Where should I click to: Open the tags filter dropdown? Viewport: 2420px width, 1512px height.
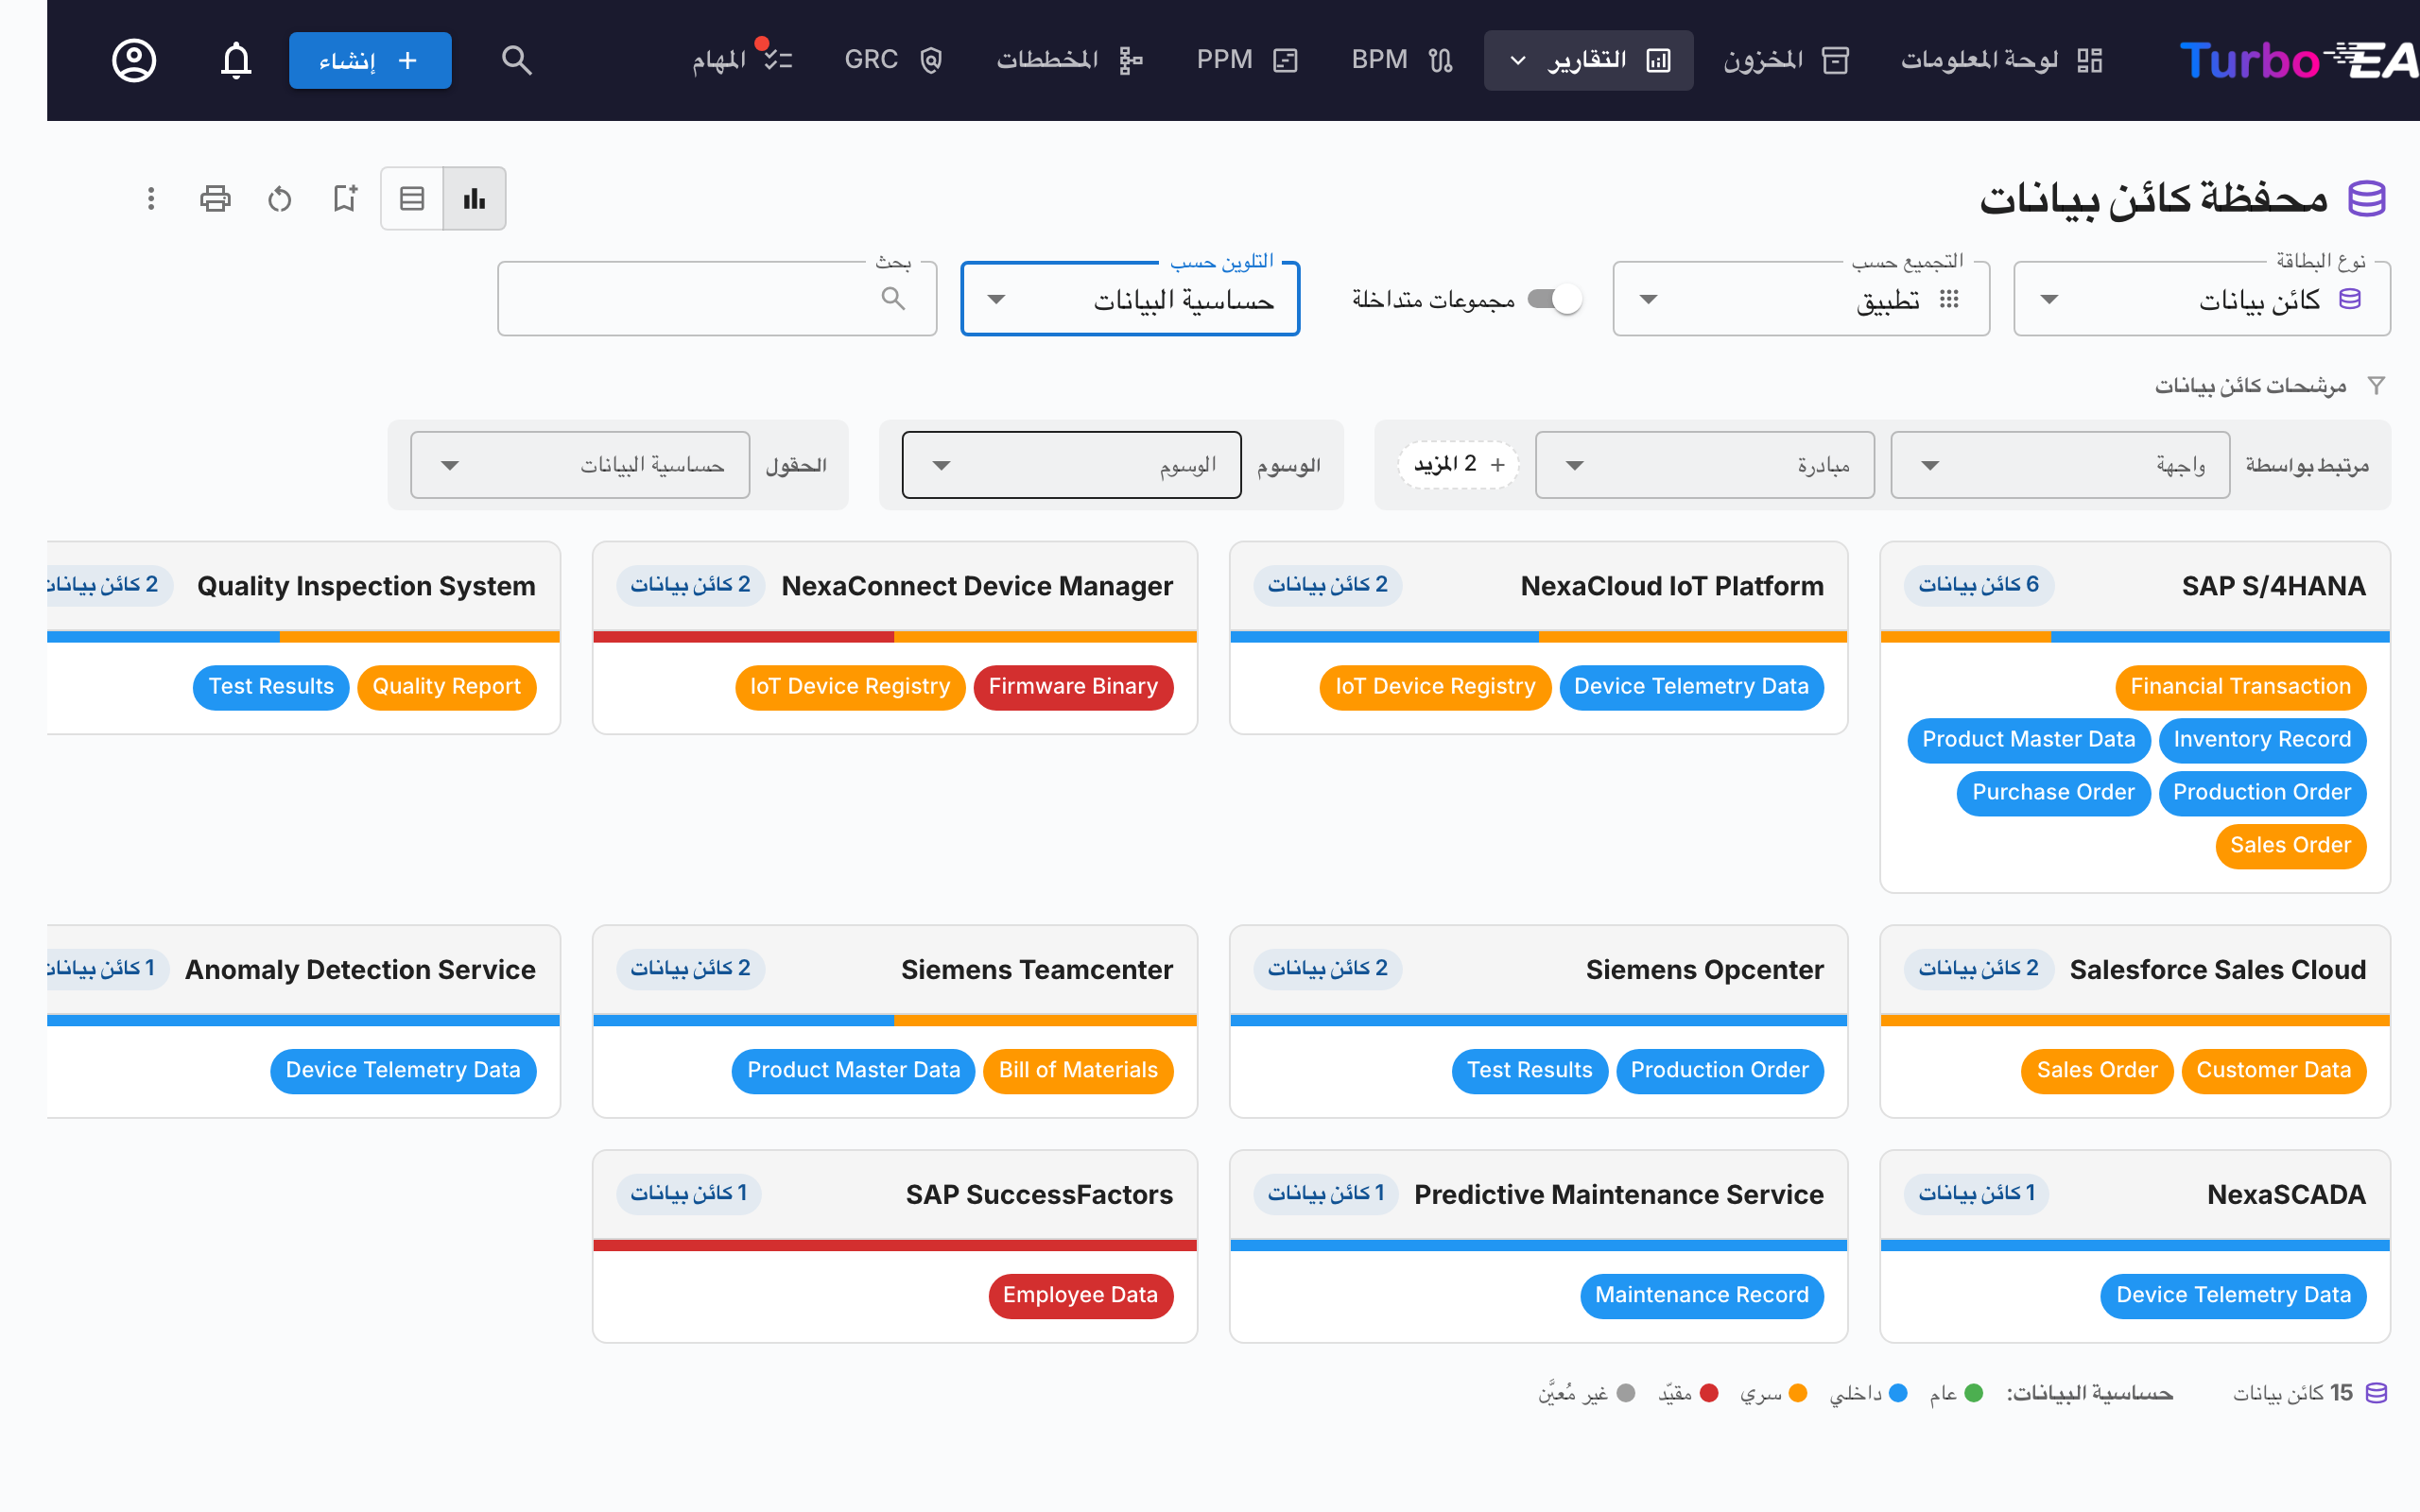pos(1071,465)
